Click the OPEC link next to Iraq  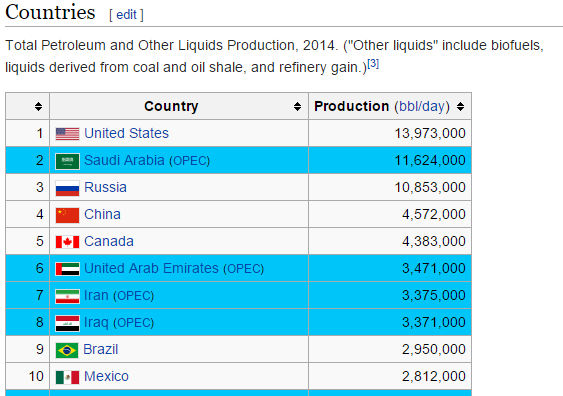[134, 323]
